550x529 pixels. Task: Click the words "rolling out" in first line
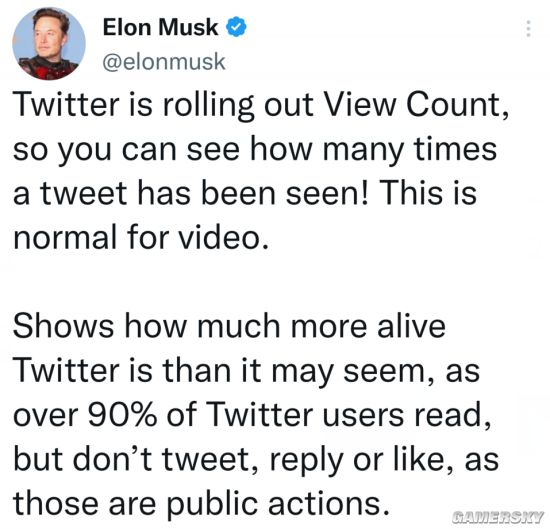tap(238, 104)
